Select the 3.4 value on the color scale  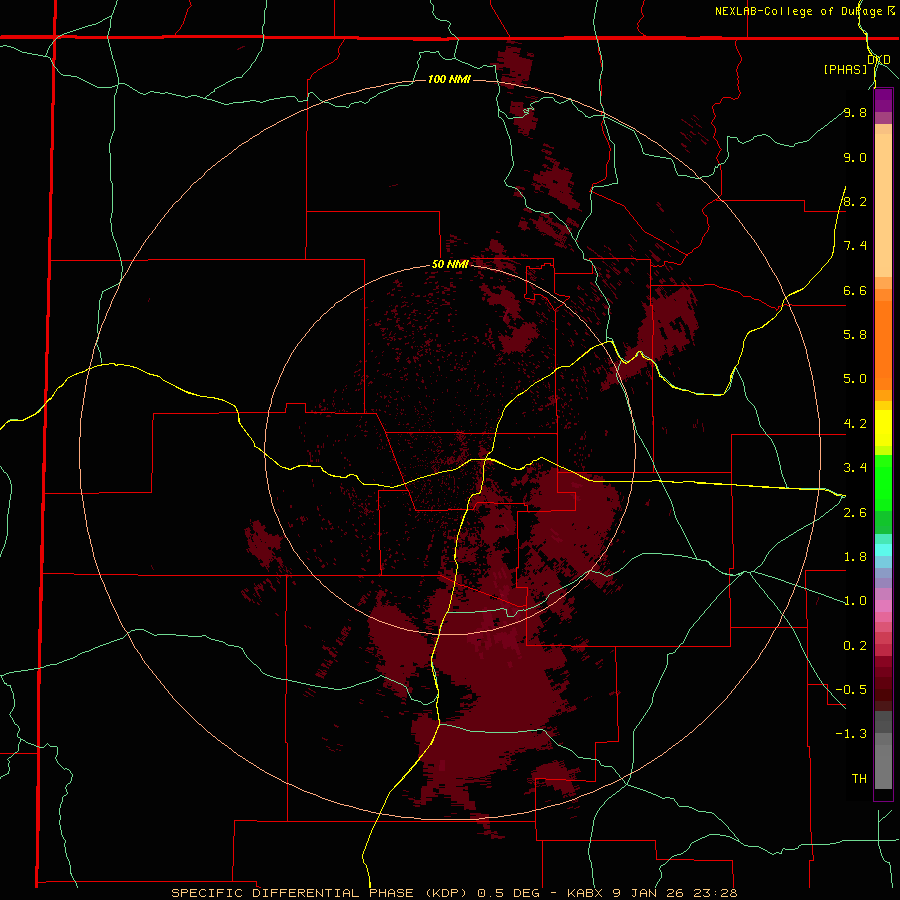855,468
